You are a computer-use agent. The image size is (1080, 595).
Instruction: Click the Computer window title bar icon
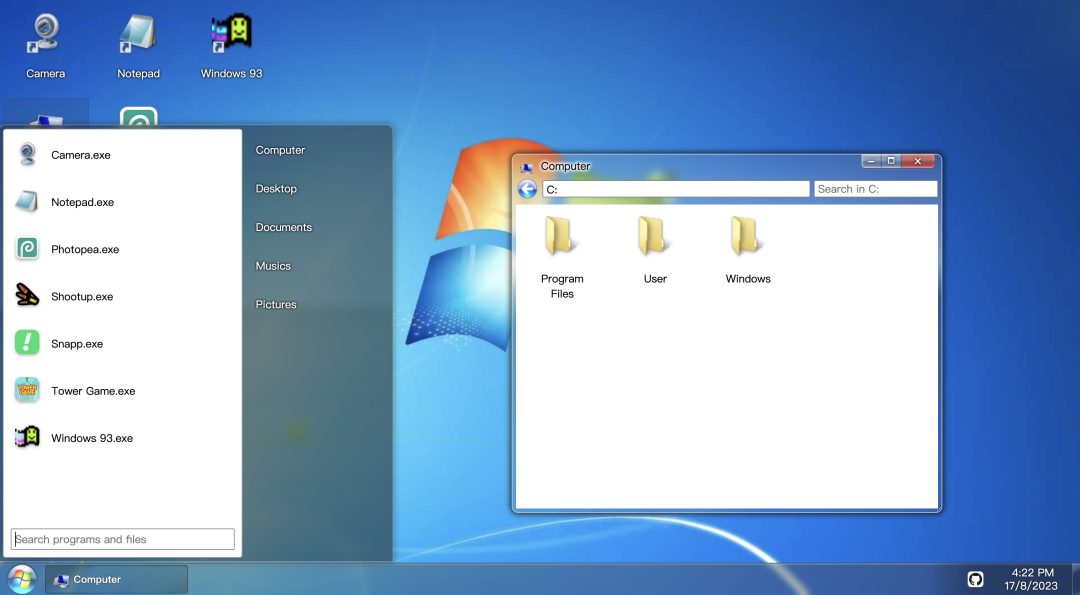527,167
